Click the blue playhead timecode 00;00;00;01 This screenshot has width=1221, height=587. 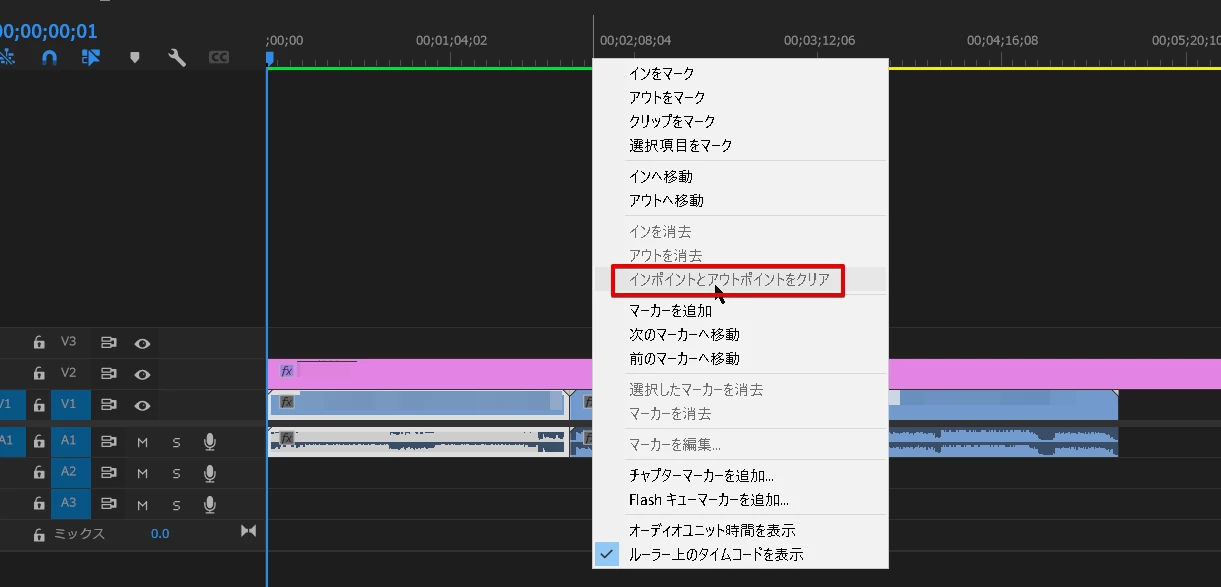48,31
